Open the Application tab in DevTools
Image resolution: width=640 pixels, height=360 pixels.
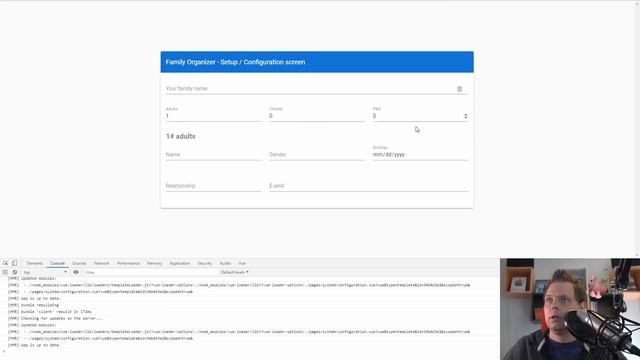click(x=180, y=263)
